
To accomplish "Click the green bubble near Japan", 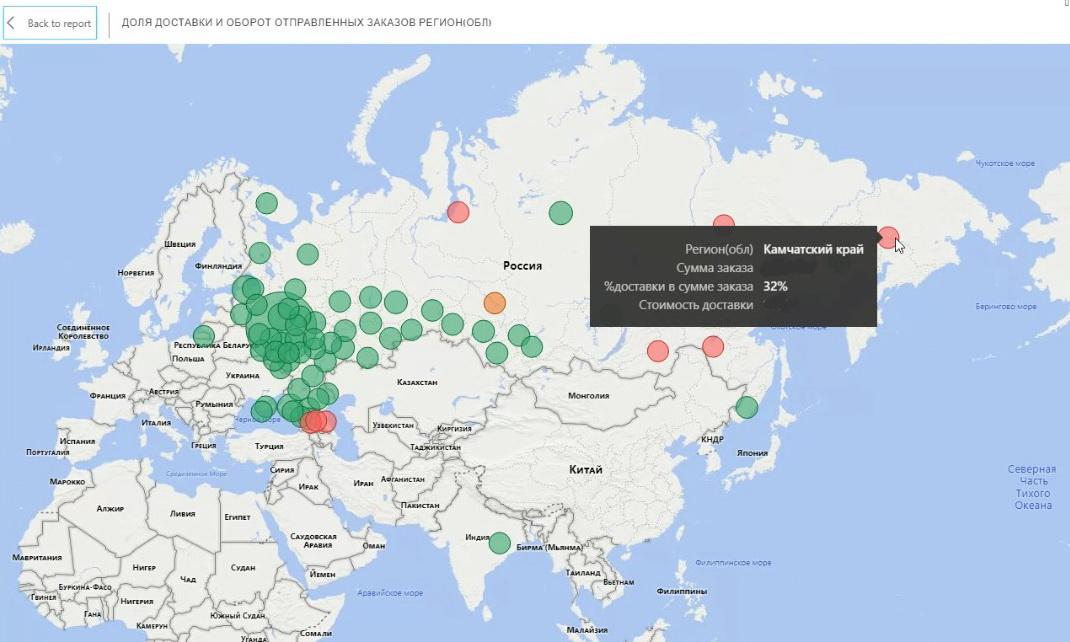I will (x=746, y=407).
